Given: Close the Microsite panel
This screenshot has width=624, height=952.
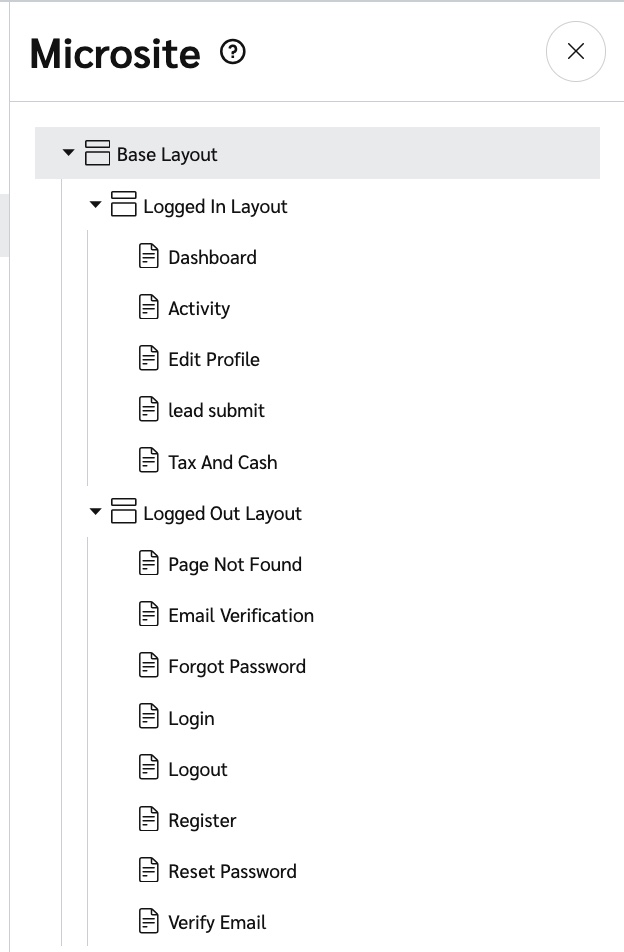Looking at the screenshot, I should pos(575,52).
